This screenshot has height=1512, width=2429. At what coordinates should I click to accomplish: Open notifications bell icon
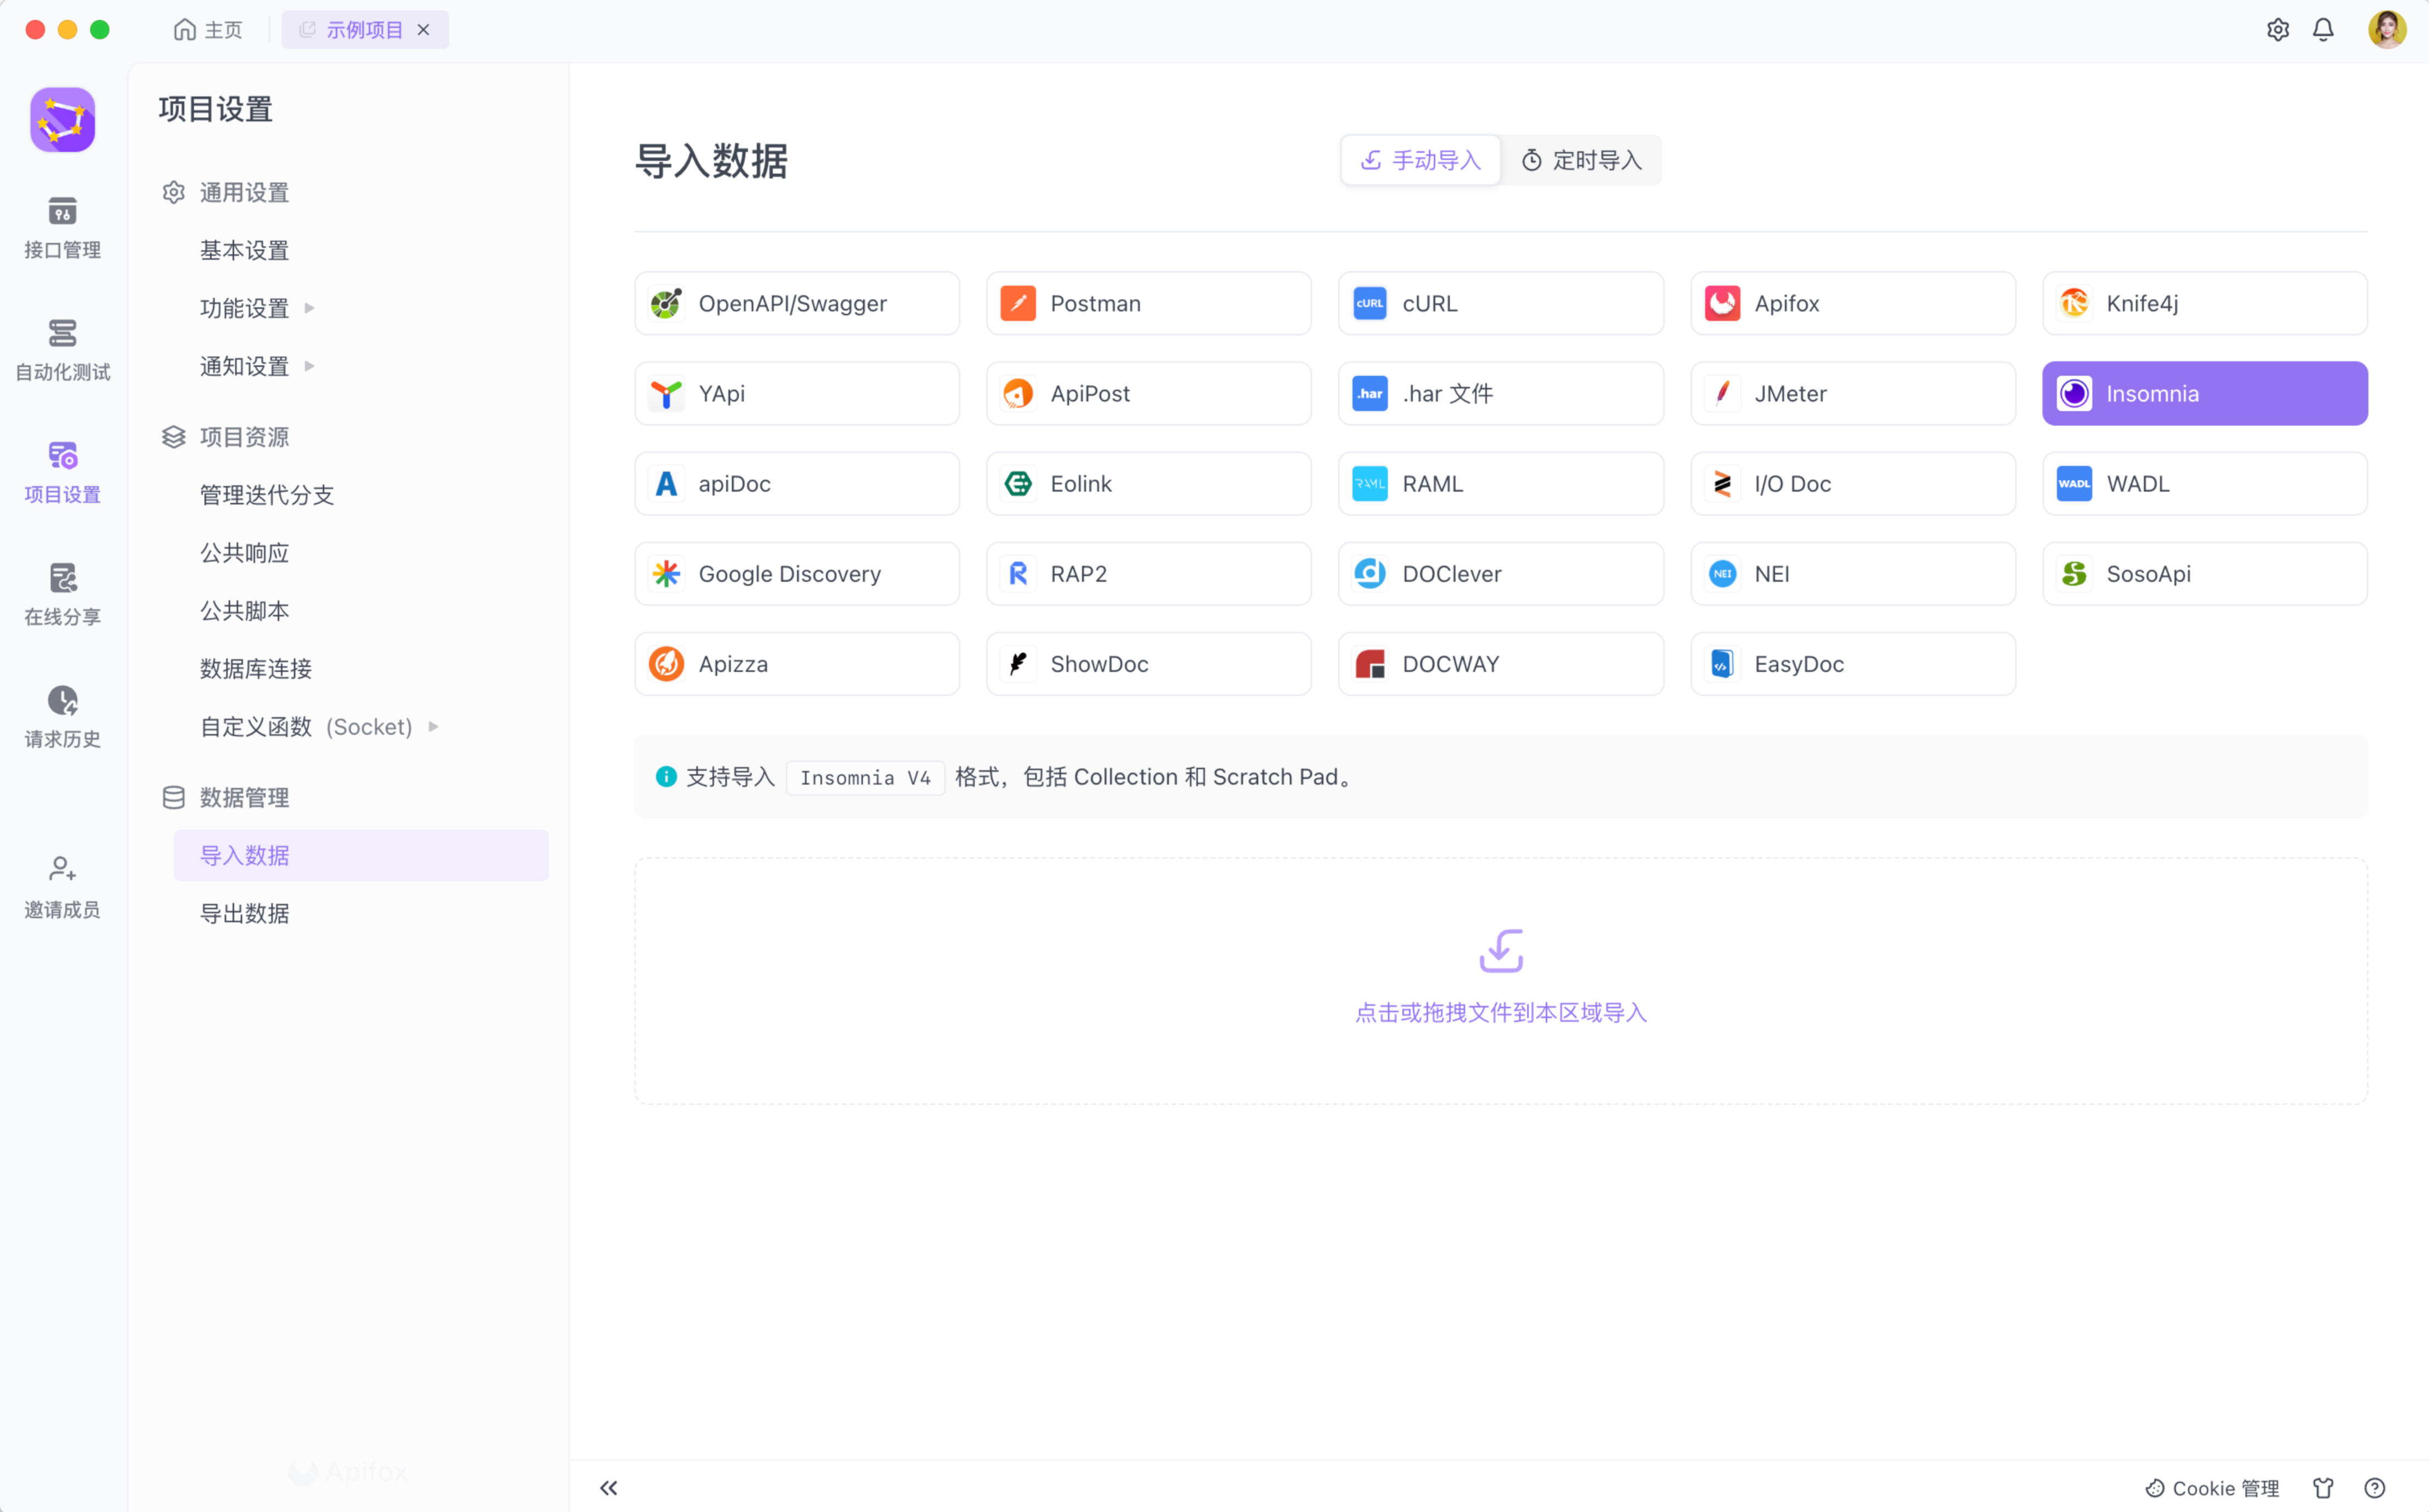point(2323,30)
